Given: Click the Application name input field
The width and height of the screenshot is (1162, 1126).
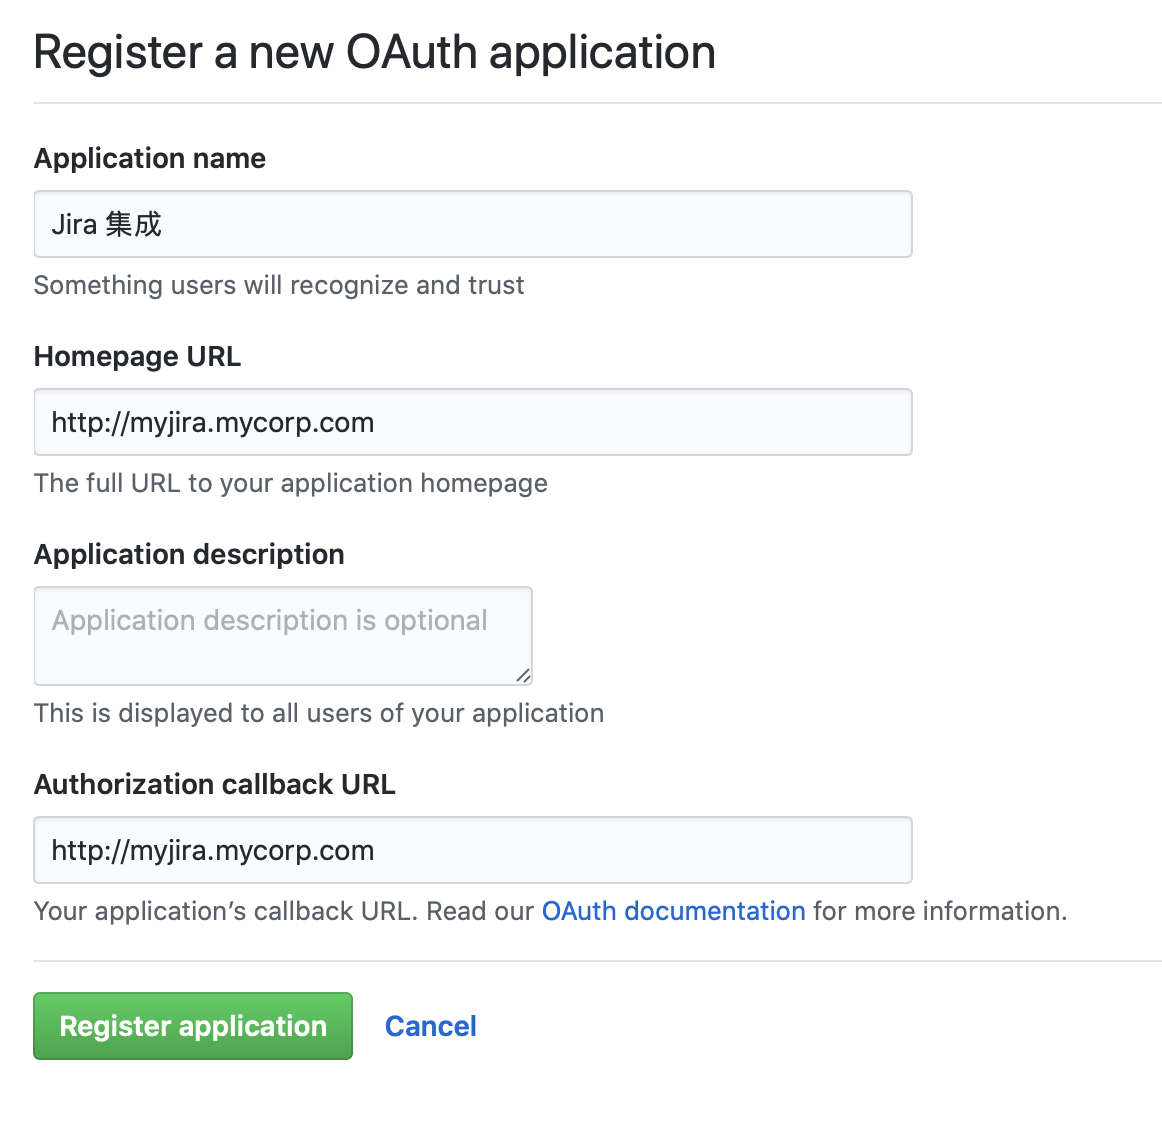Looking at the screenshot, I should [x=472, y=224].
